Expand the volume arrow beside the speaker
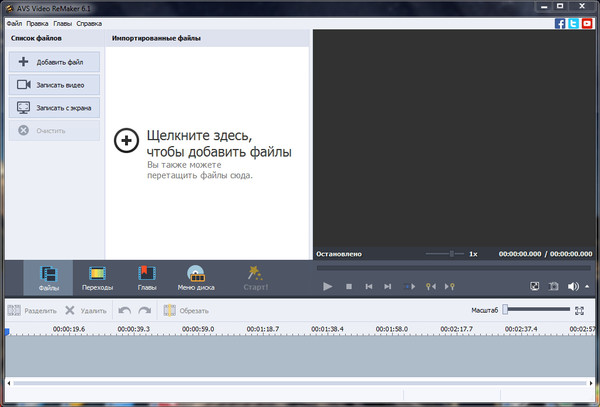Viewport: 600px width, 407px height. (587, 287)
